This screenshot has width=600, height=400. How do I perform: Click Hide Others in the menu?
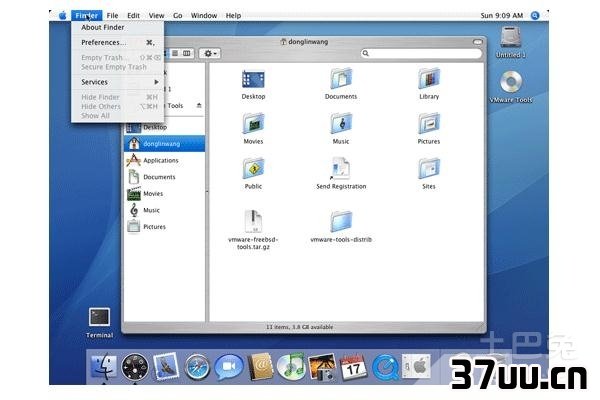click(x=117, y=106)
